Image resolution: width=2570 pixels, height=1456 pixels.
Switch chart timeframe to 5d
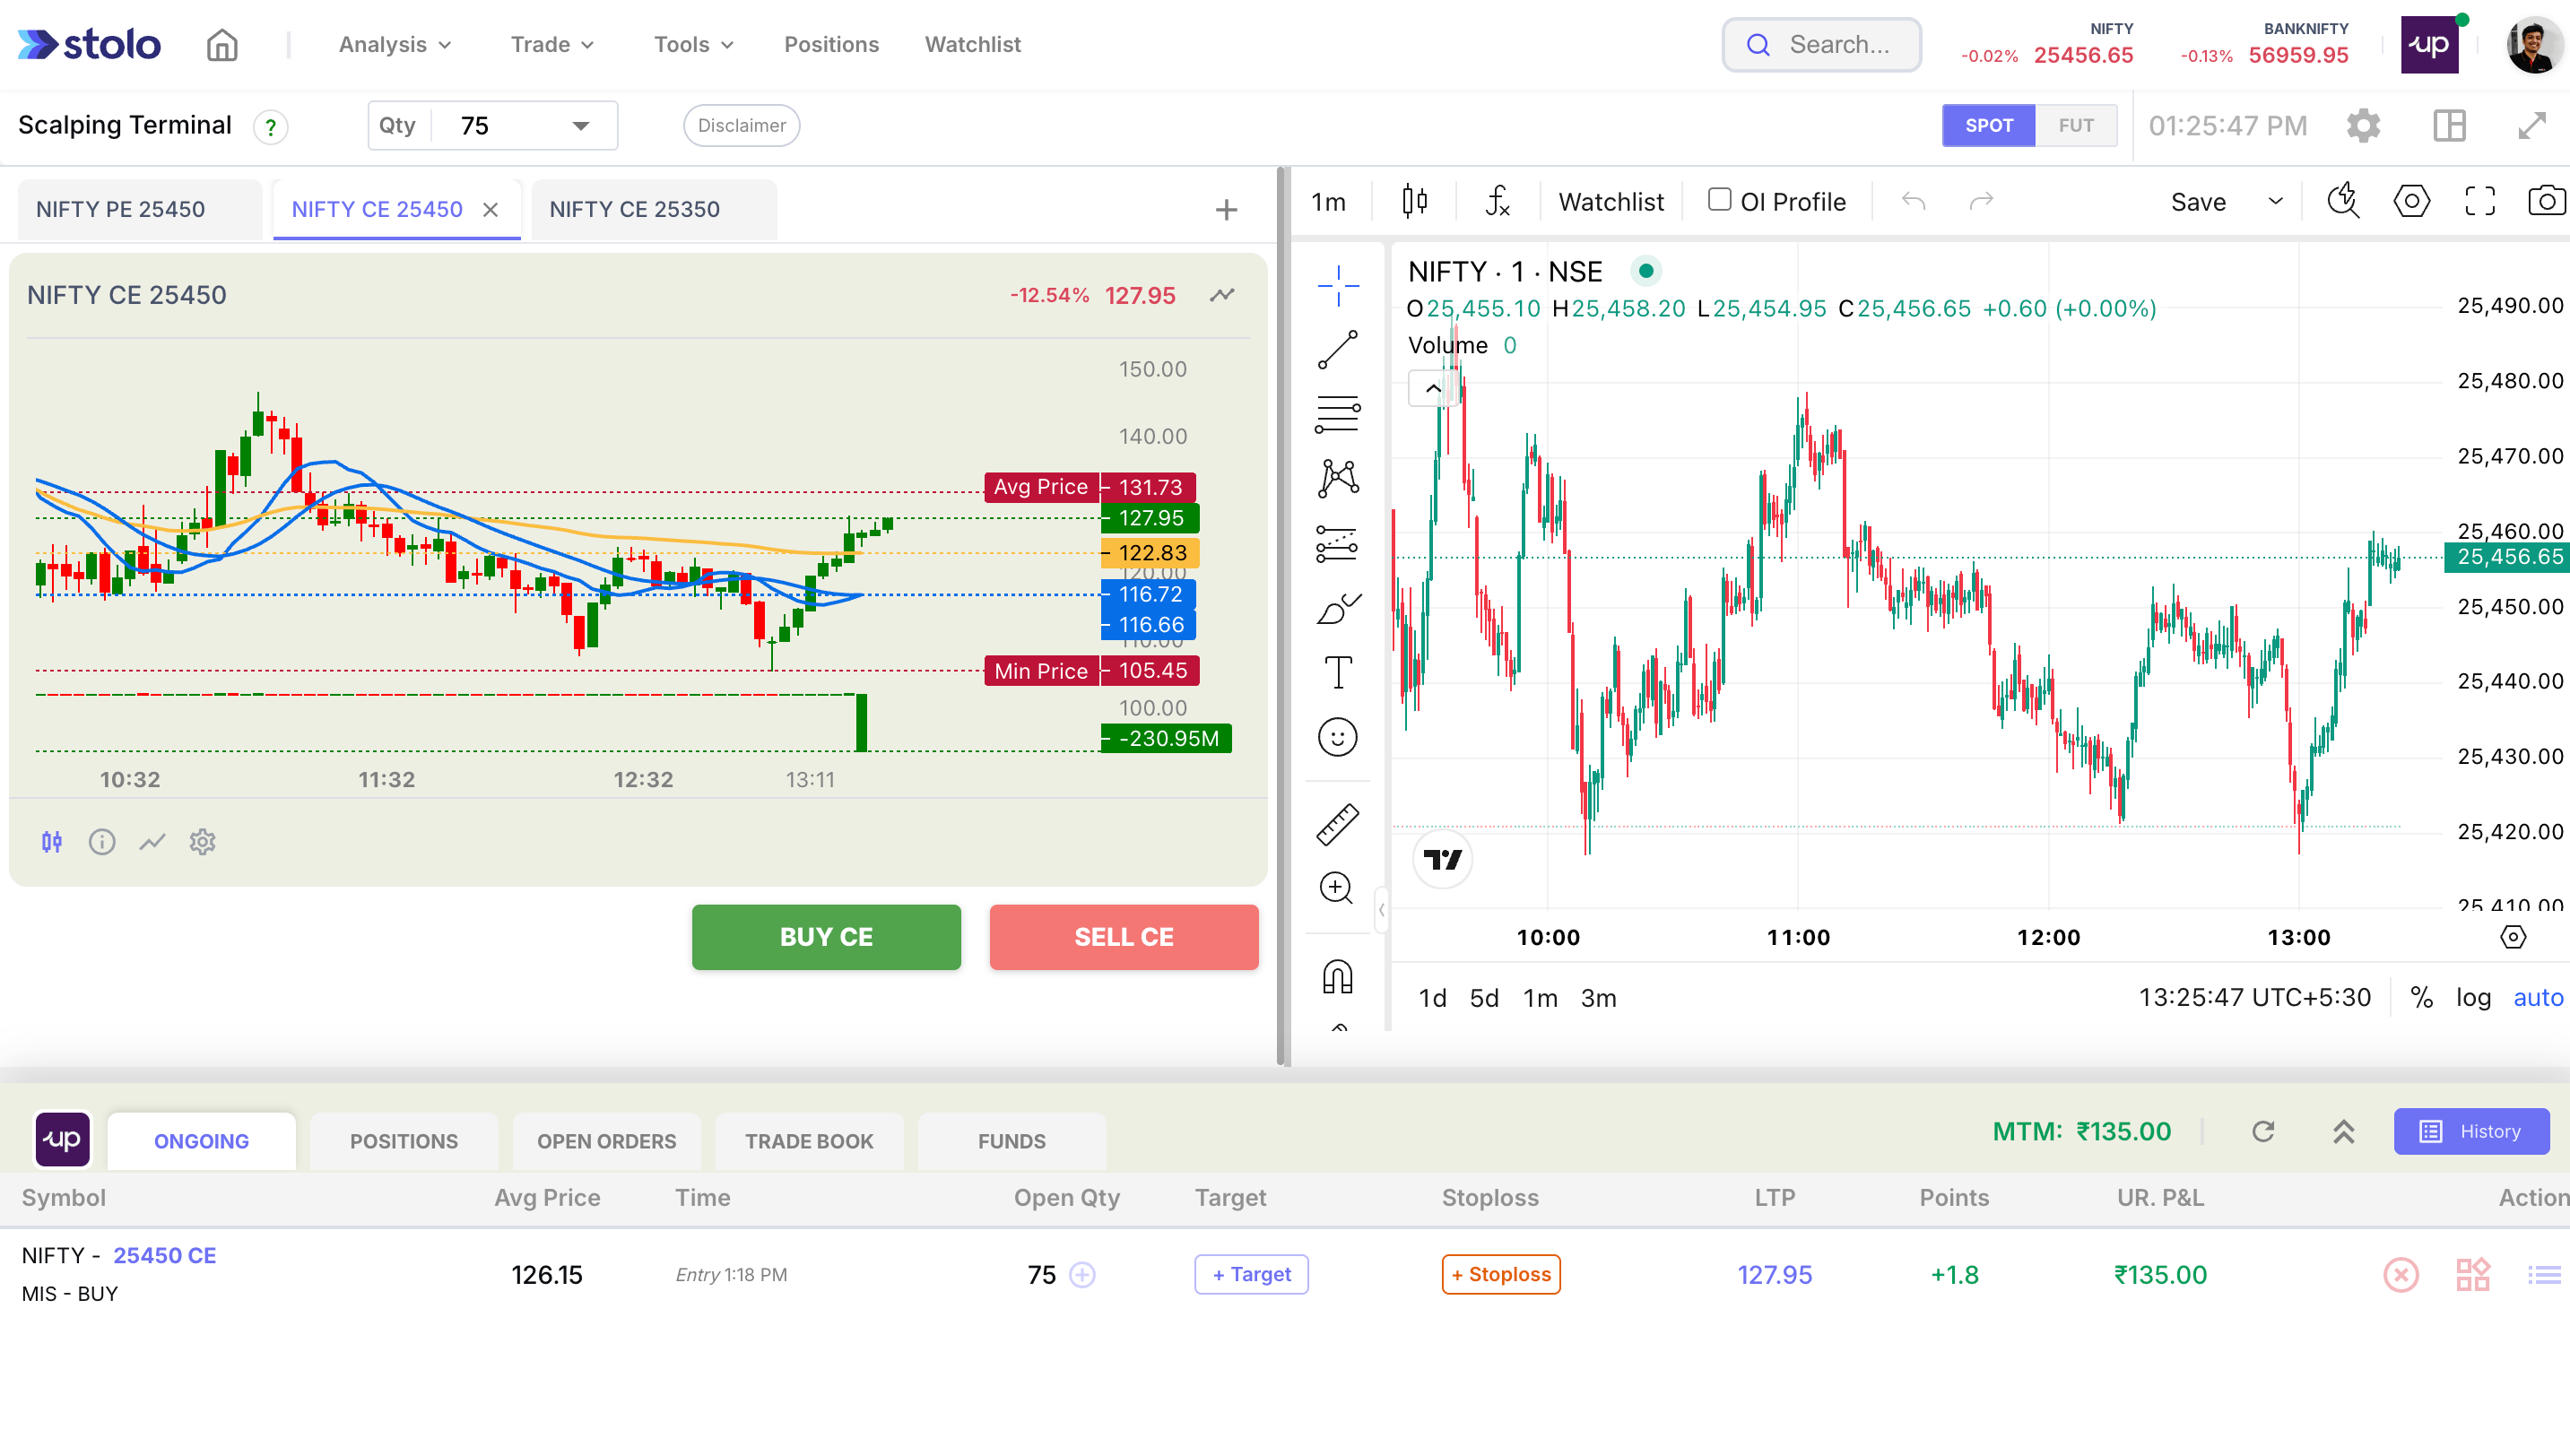tap(1484, 997)
